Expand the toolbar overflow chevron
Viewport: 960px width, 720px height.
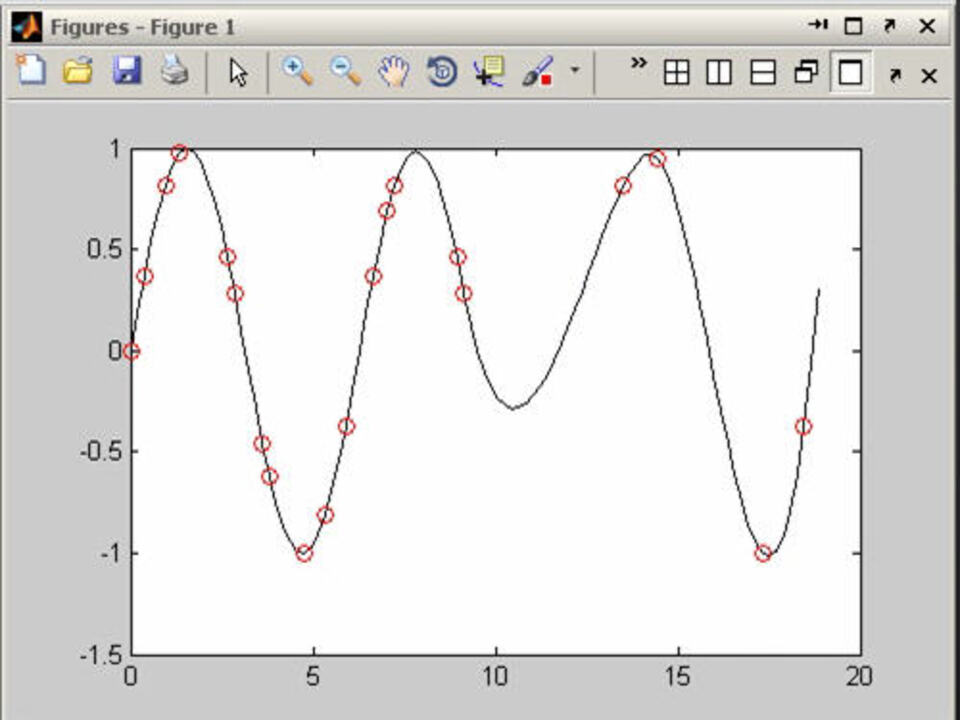(638, 64)
